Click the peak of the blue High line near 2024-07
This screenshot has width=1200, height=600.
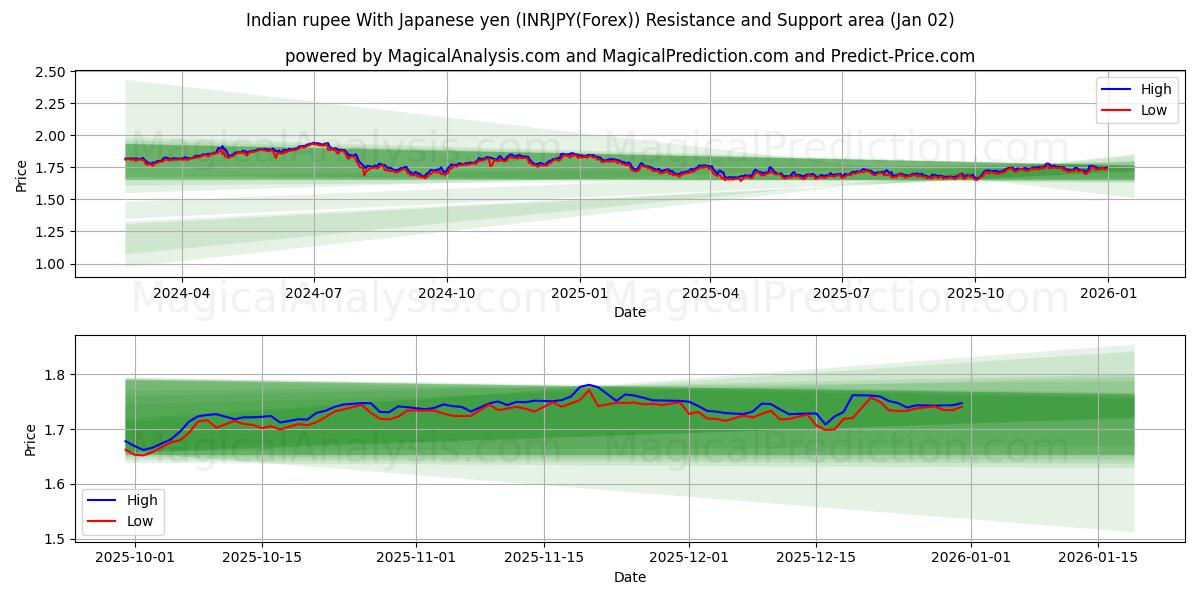pos(315,143)
